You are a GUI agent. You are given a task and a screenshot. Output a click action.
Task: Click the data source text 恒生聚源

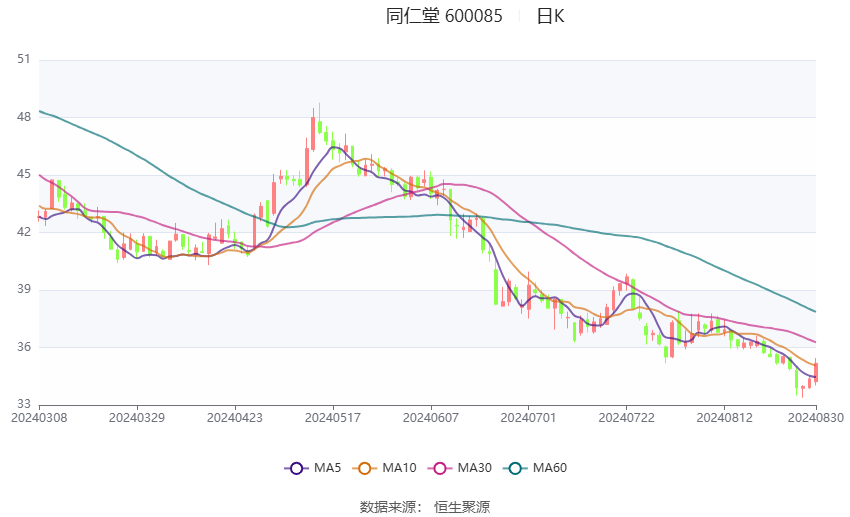coord(462,507)
